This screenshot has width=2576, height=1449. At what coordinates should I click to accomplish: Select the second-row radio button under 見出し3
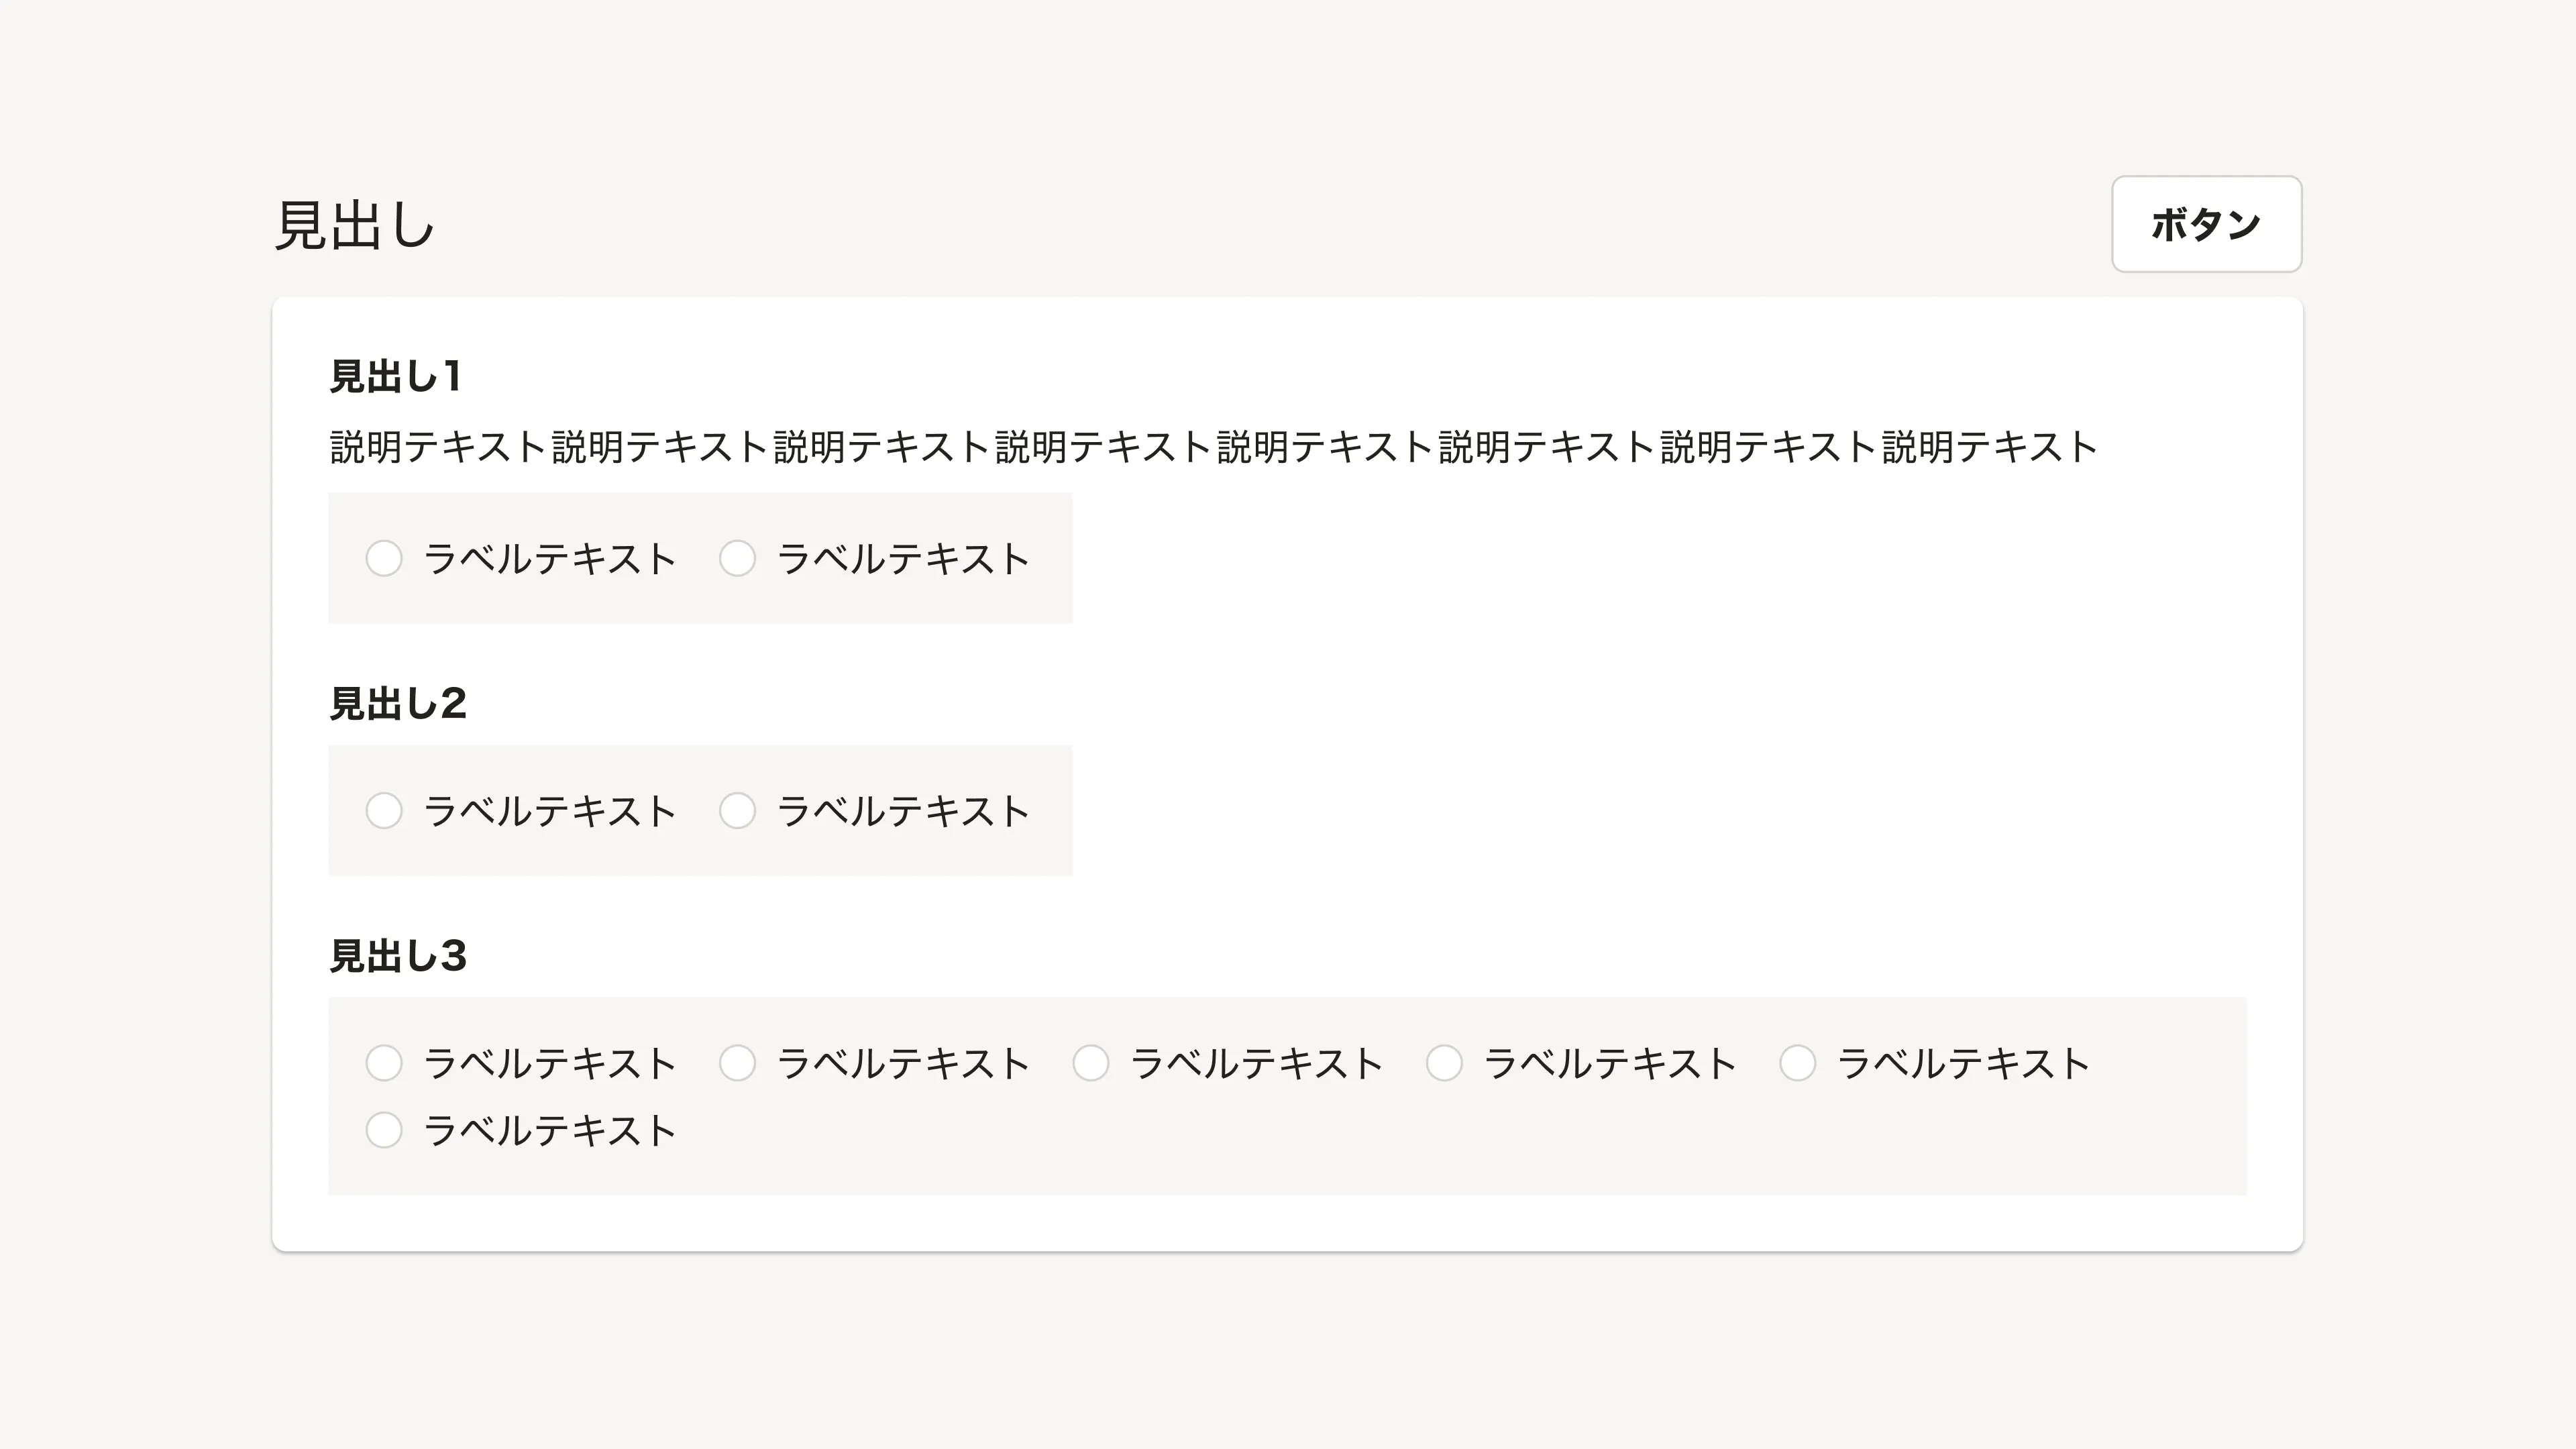pyautogui.click(x=384, y=1130)
